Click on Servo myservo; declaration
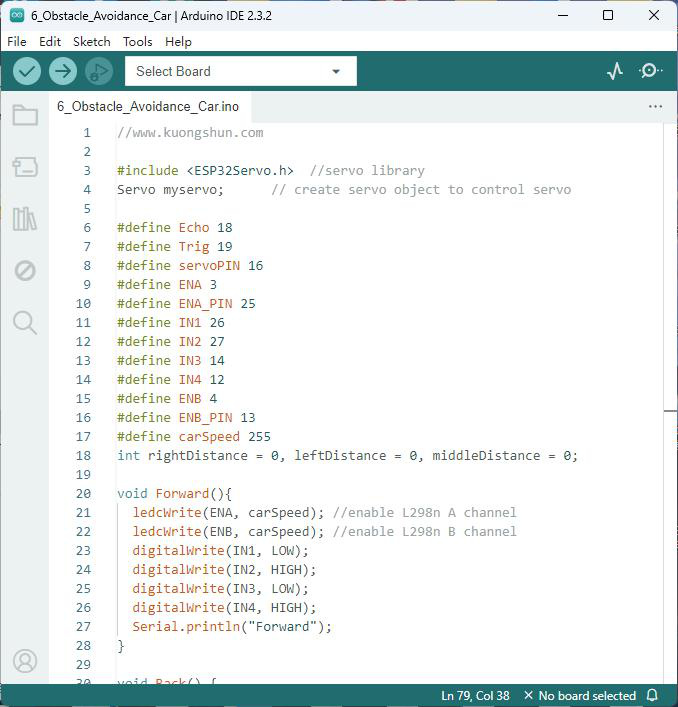678x707 pixels. click(170, 189)
